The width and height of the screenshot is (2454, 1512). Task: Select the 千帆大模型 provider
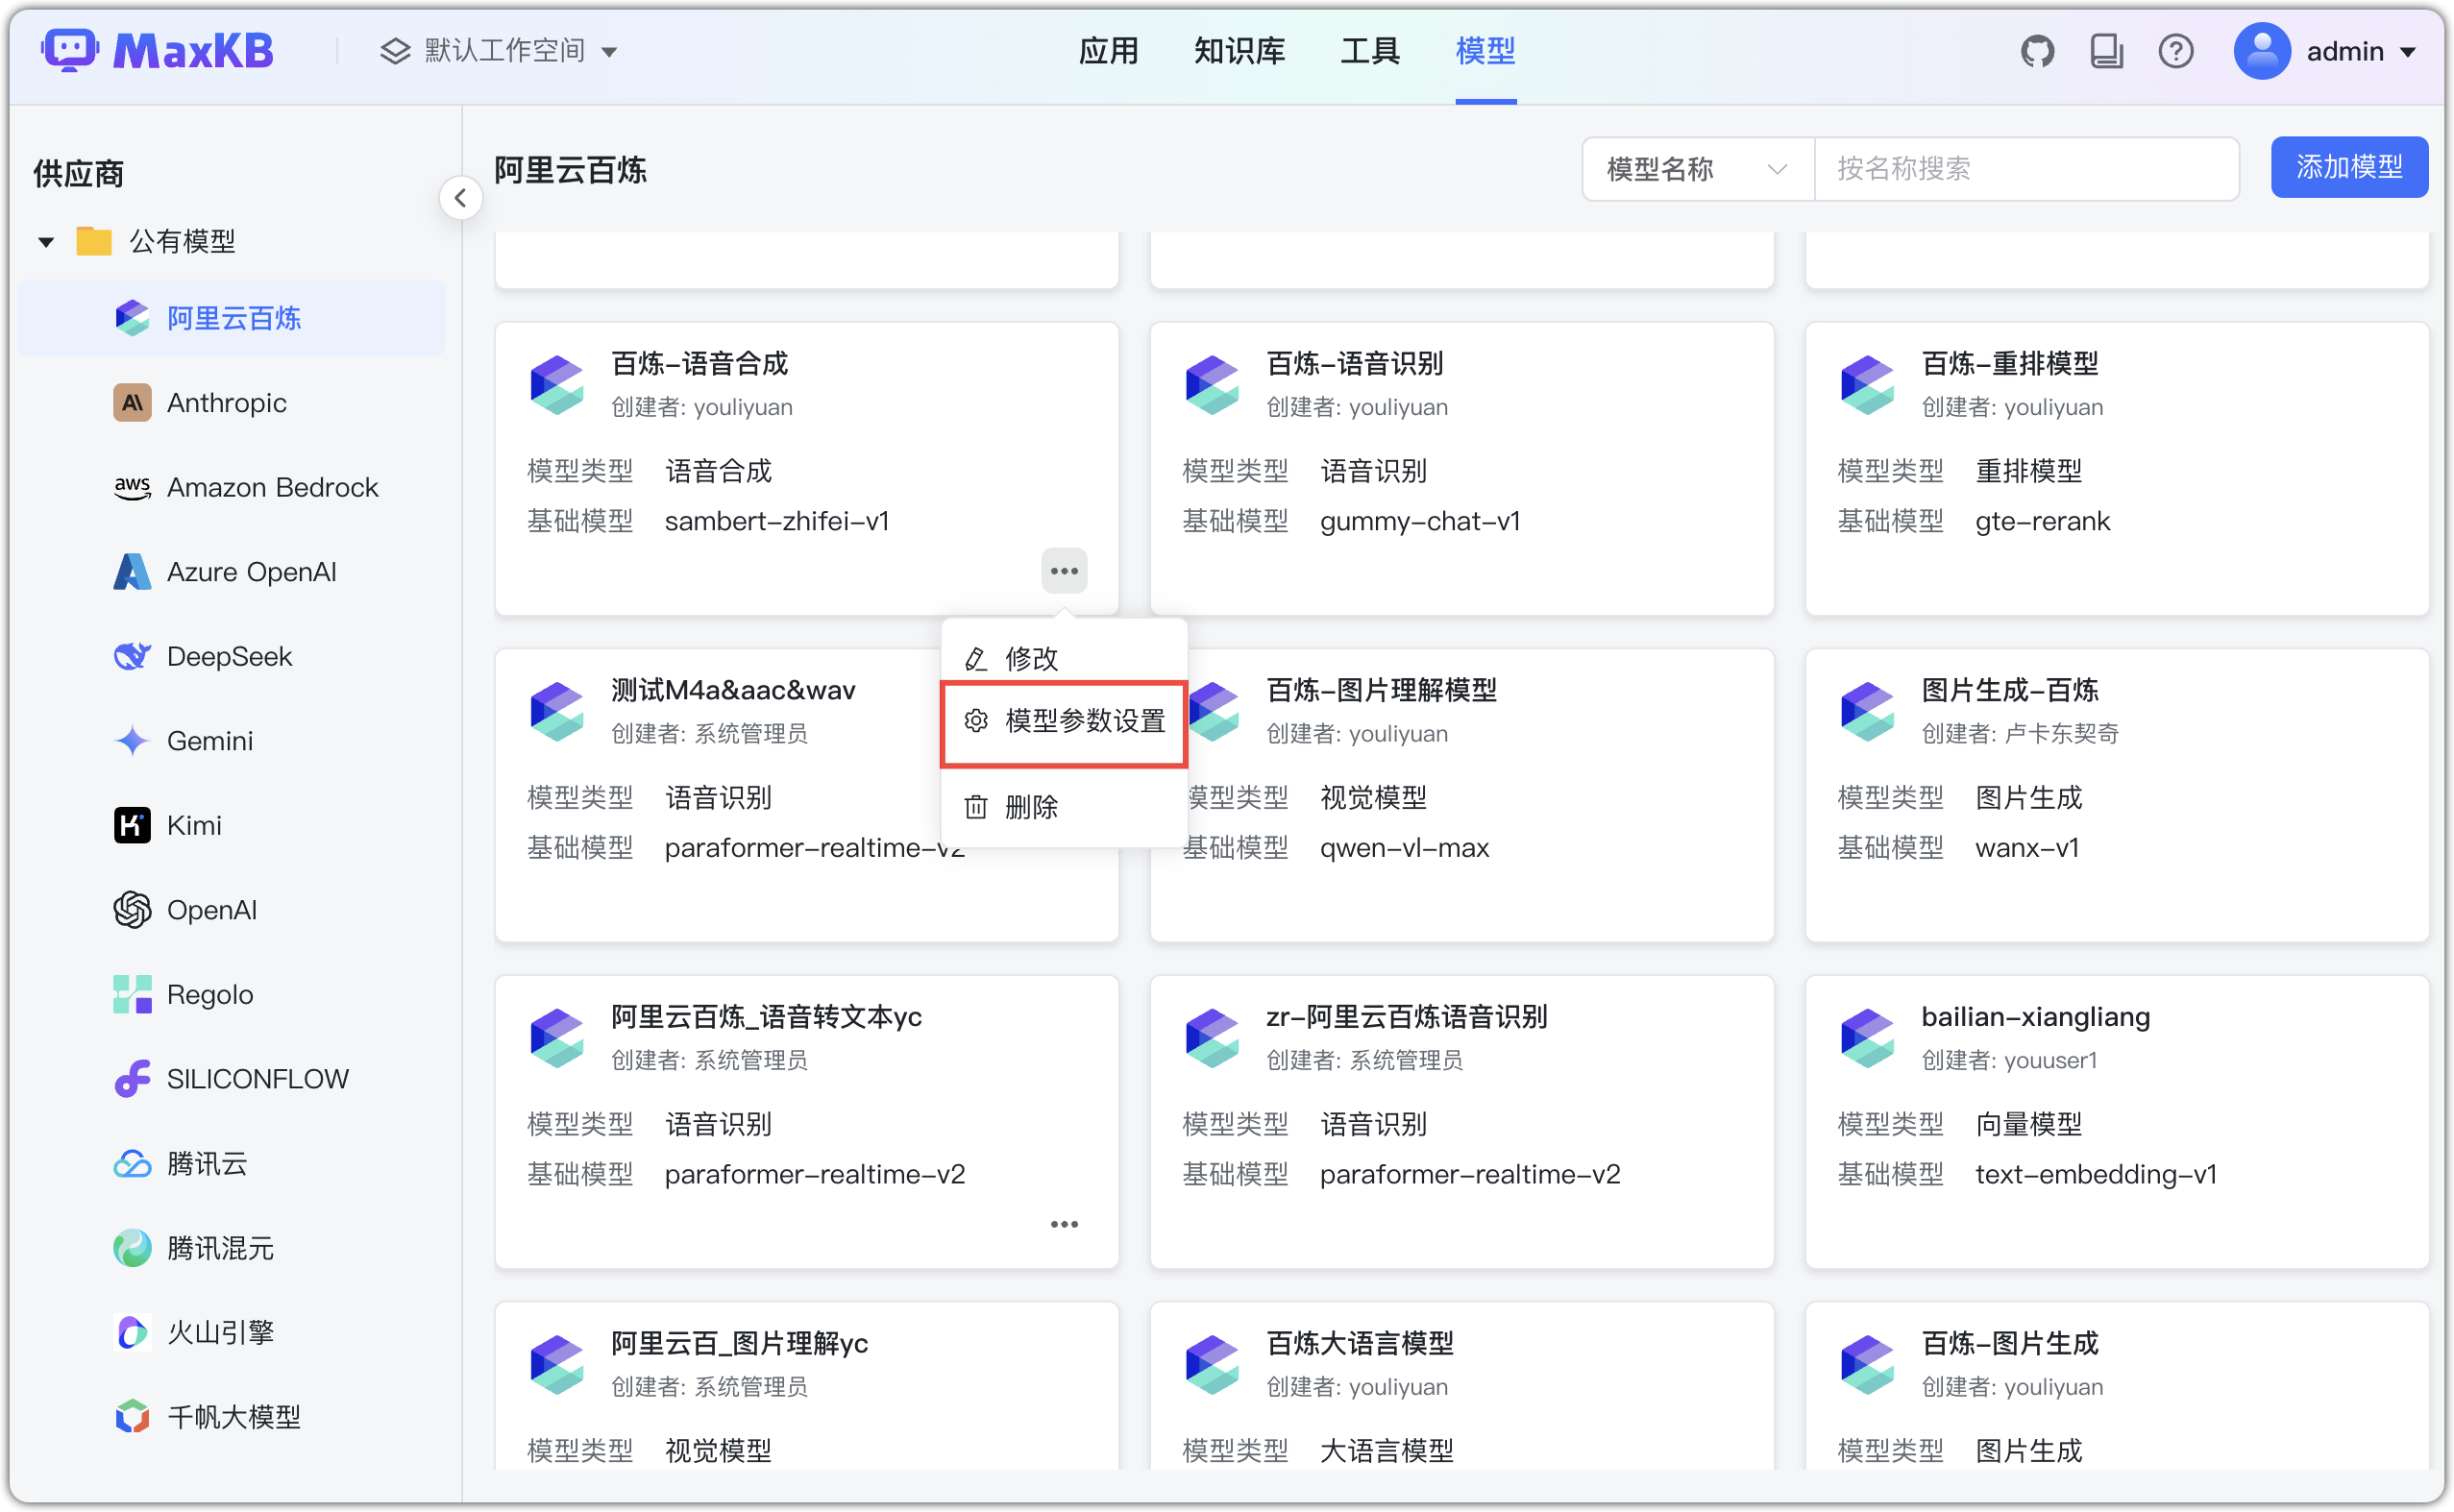coord(231,1417)
